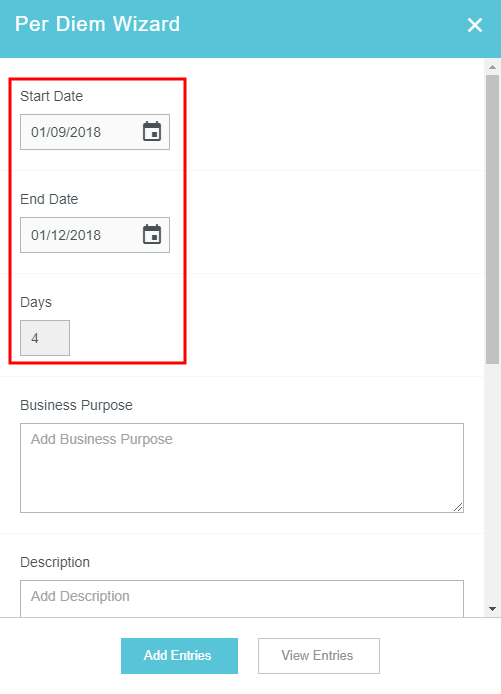The image size is (501, 694).
Task: Select the Days field showing 4
Action: (x=45, y=338)
